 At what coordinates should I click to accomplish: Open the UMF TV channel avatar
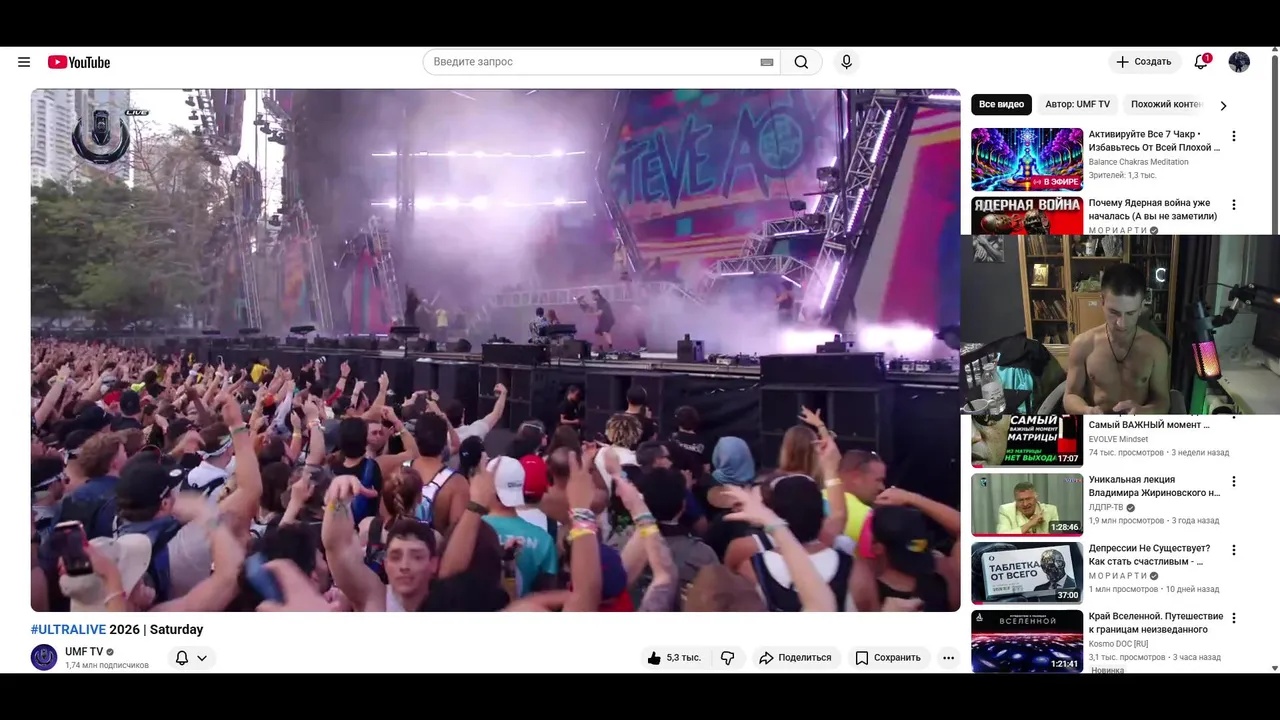point(44,657)
